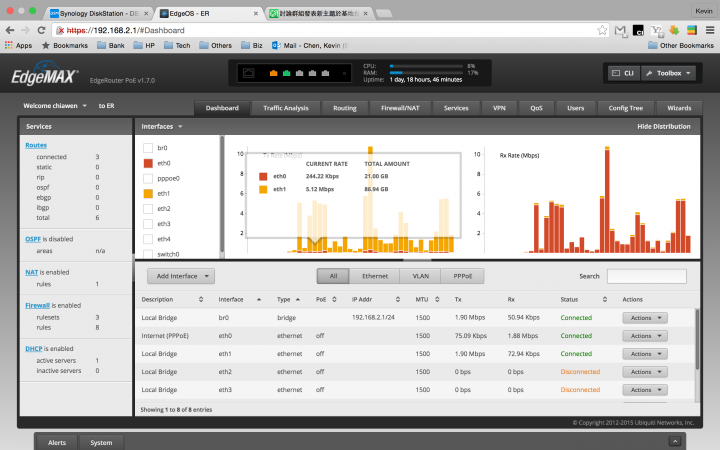Click the red eth0 legend swatch
The width and height of the screenshot is (720, 450).
263,176
